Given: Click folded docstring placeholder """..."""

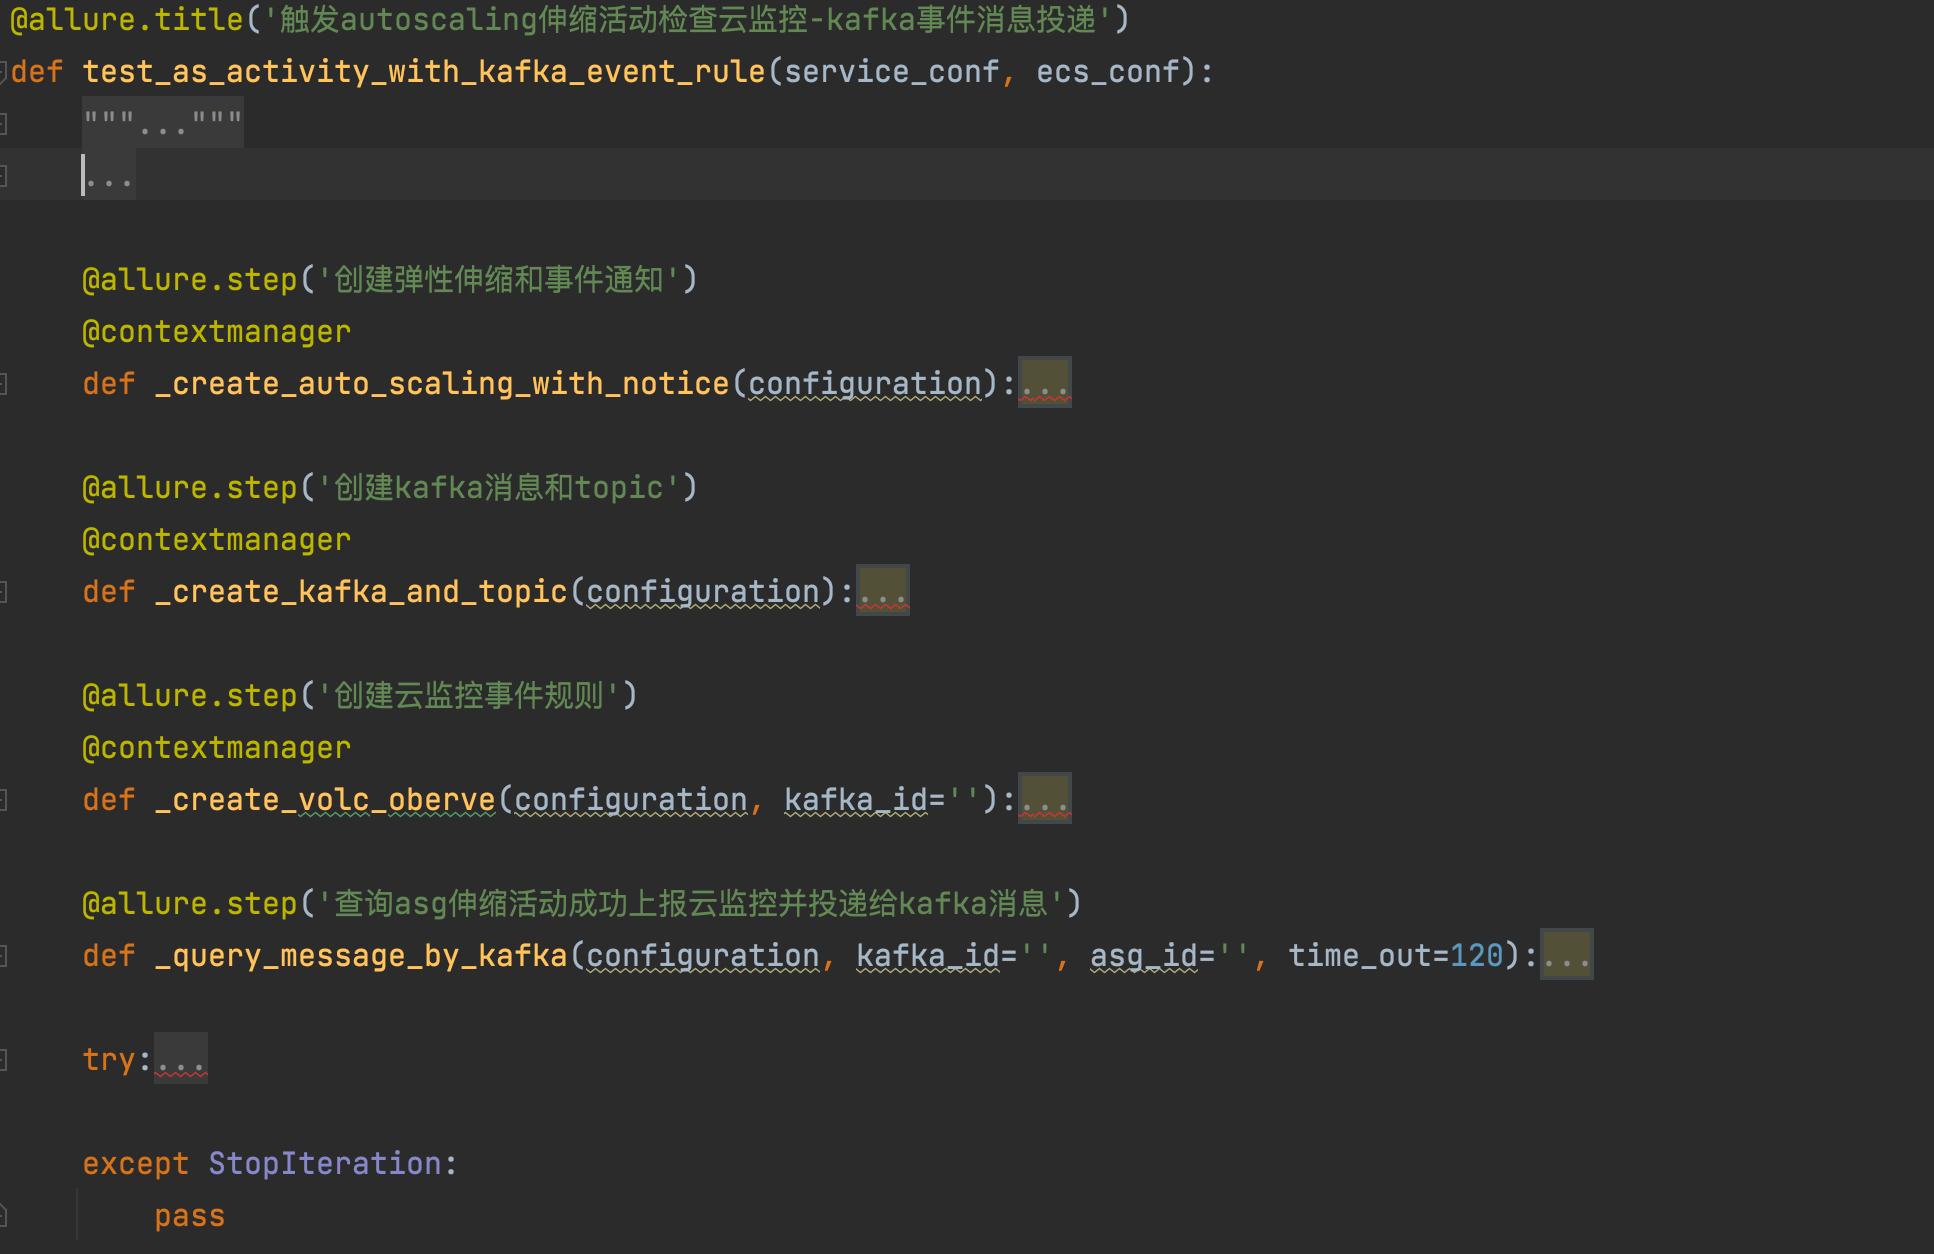Looking at the screenshot, I should click(x=162, y=123).
